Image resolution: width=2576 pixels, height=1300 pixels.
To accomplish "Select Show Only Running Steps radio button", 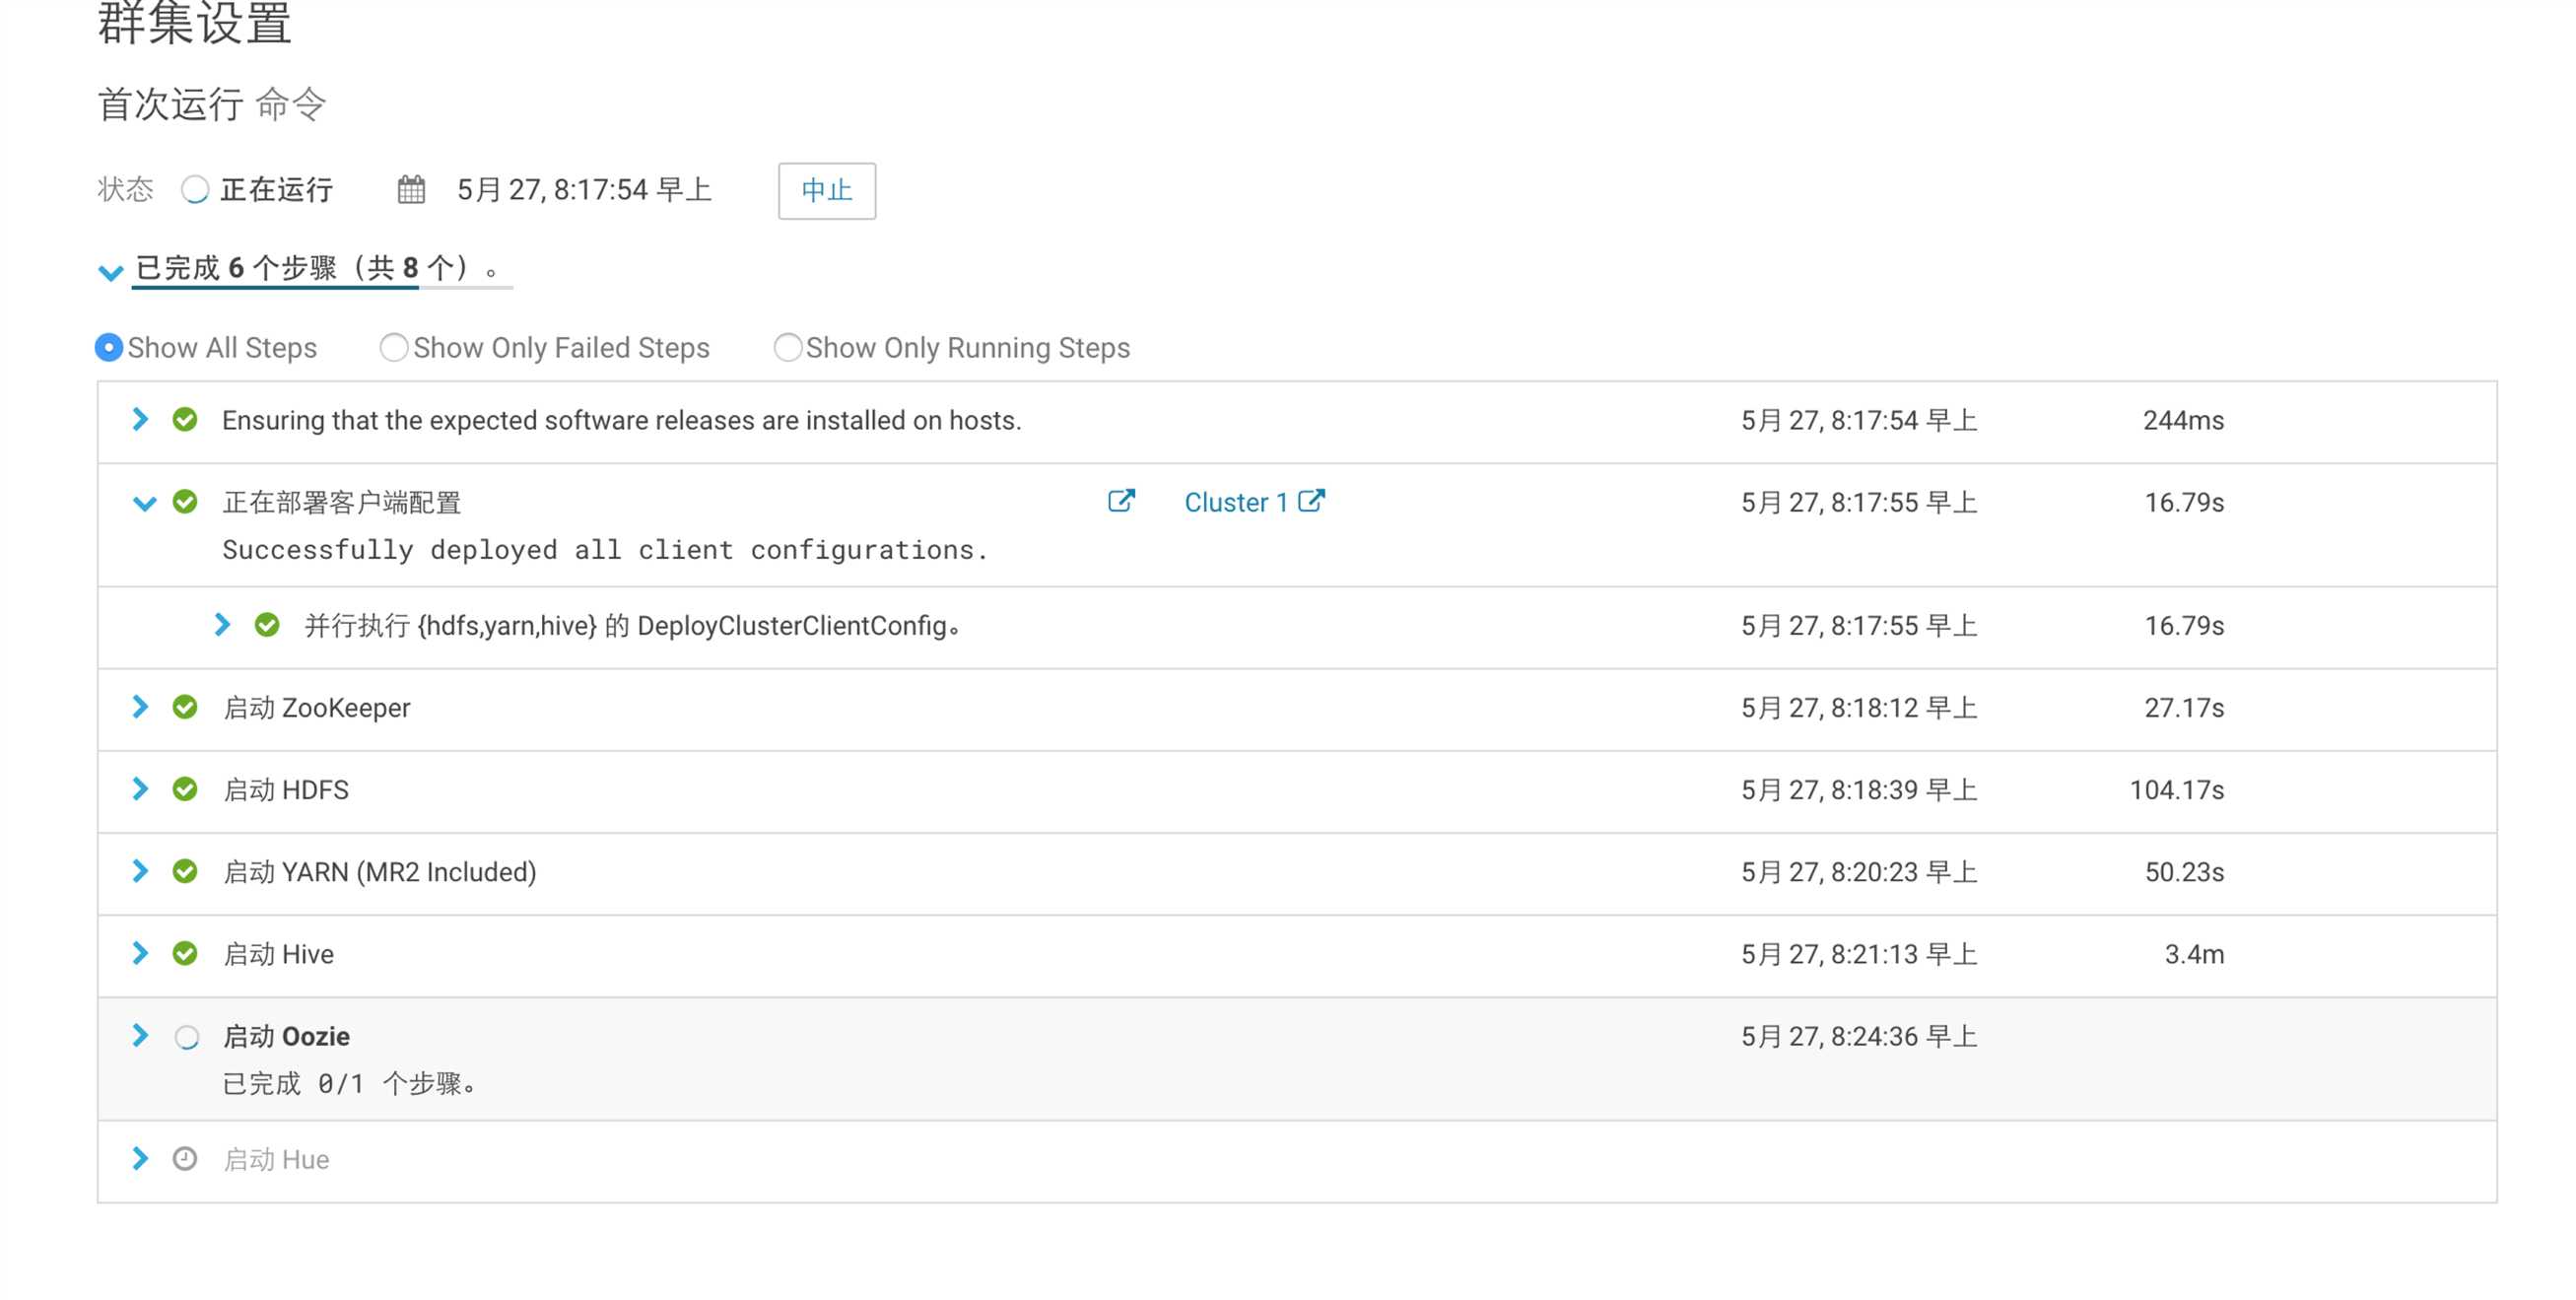I will tap(785, 347).
